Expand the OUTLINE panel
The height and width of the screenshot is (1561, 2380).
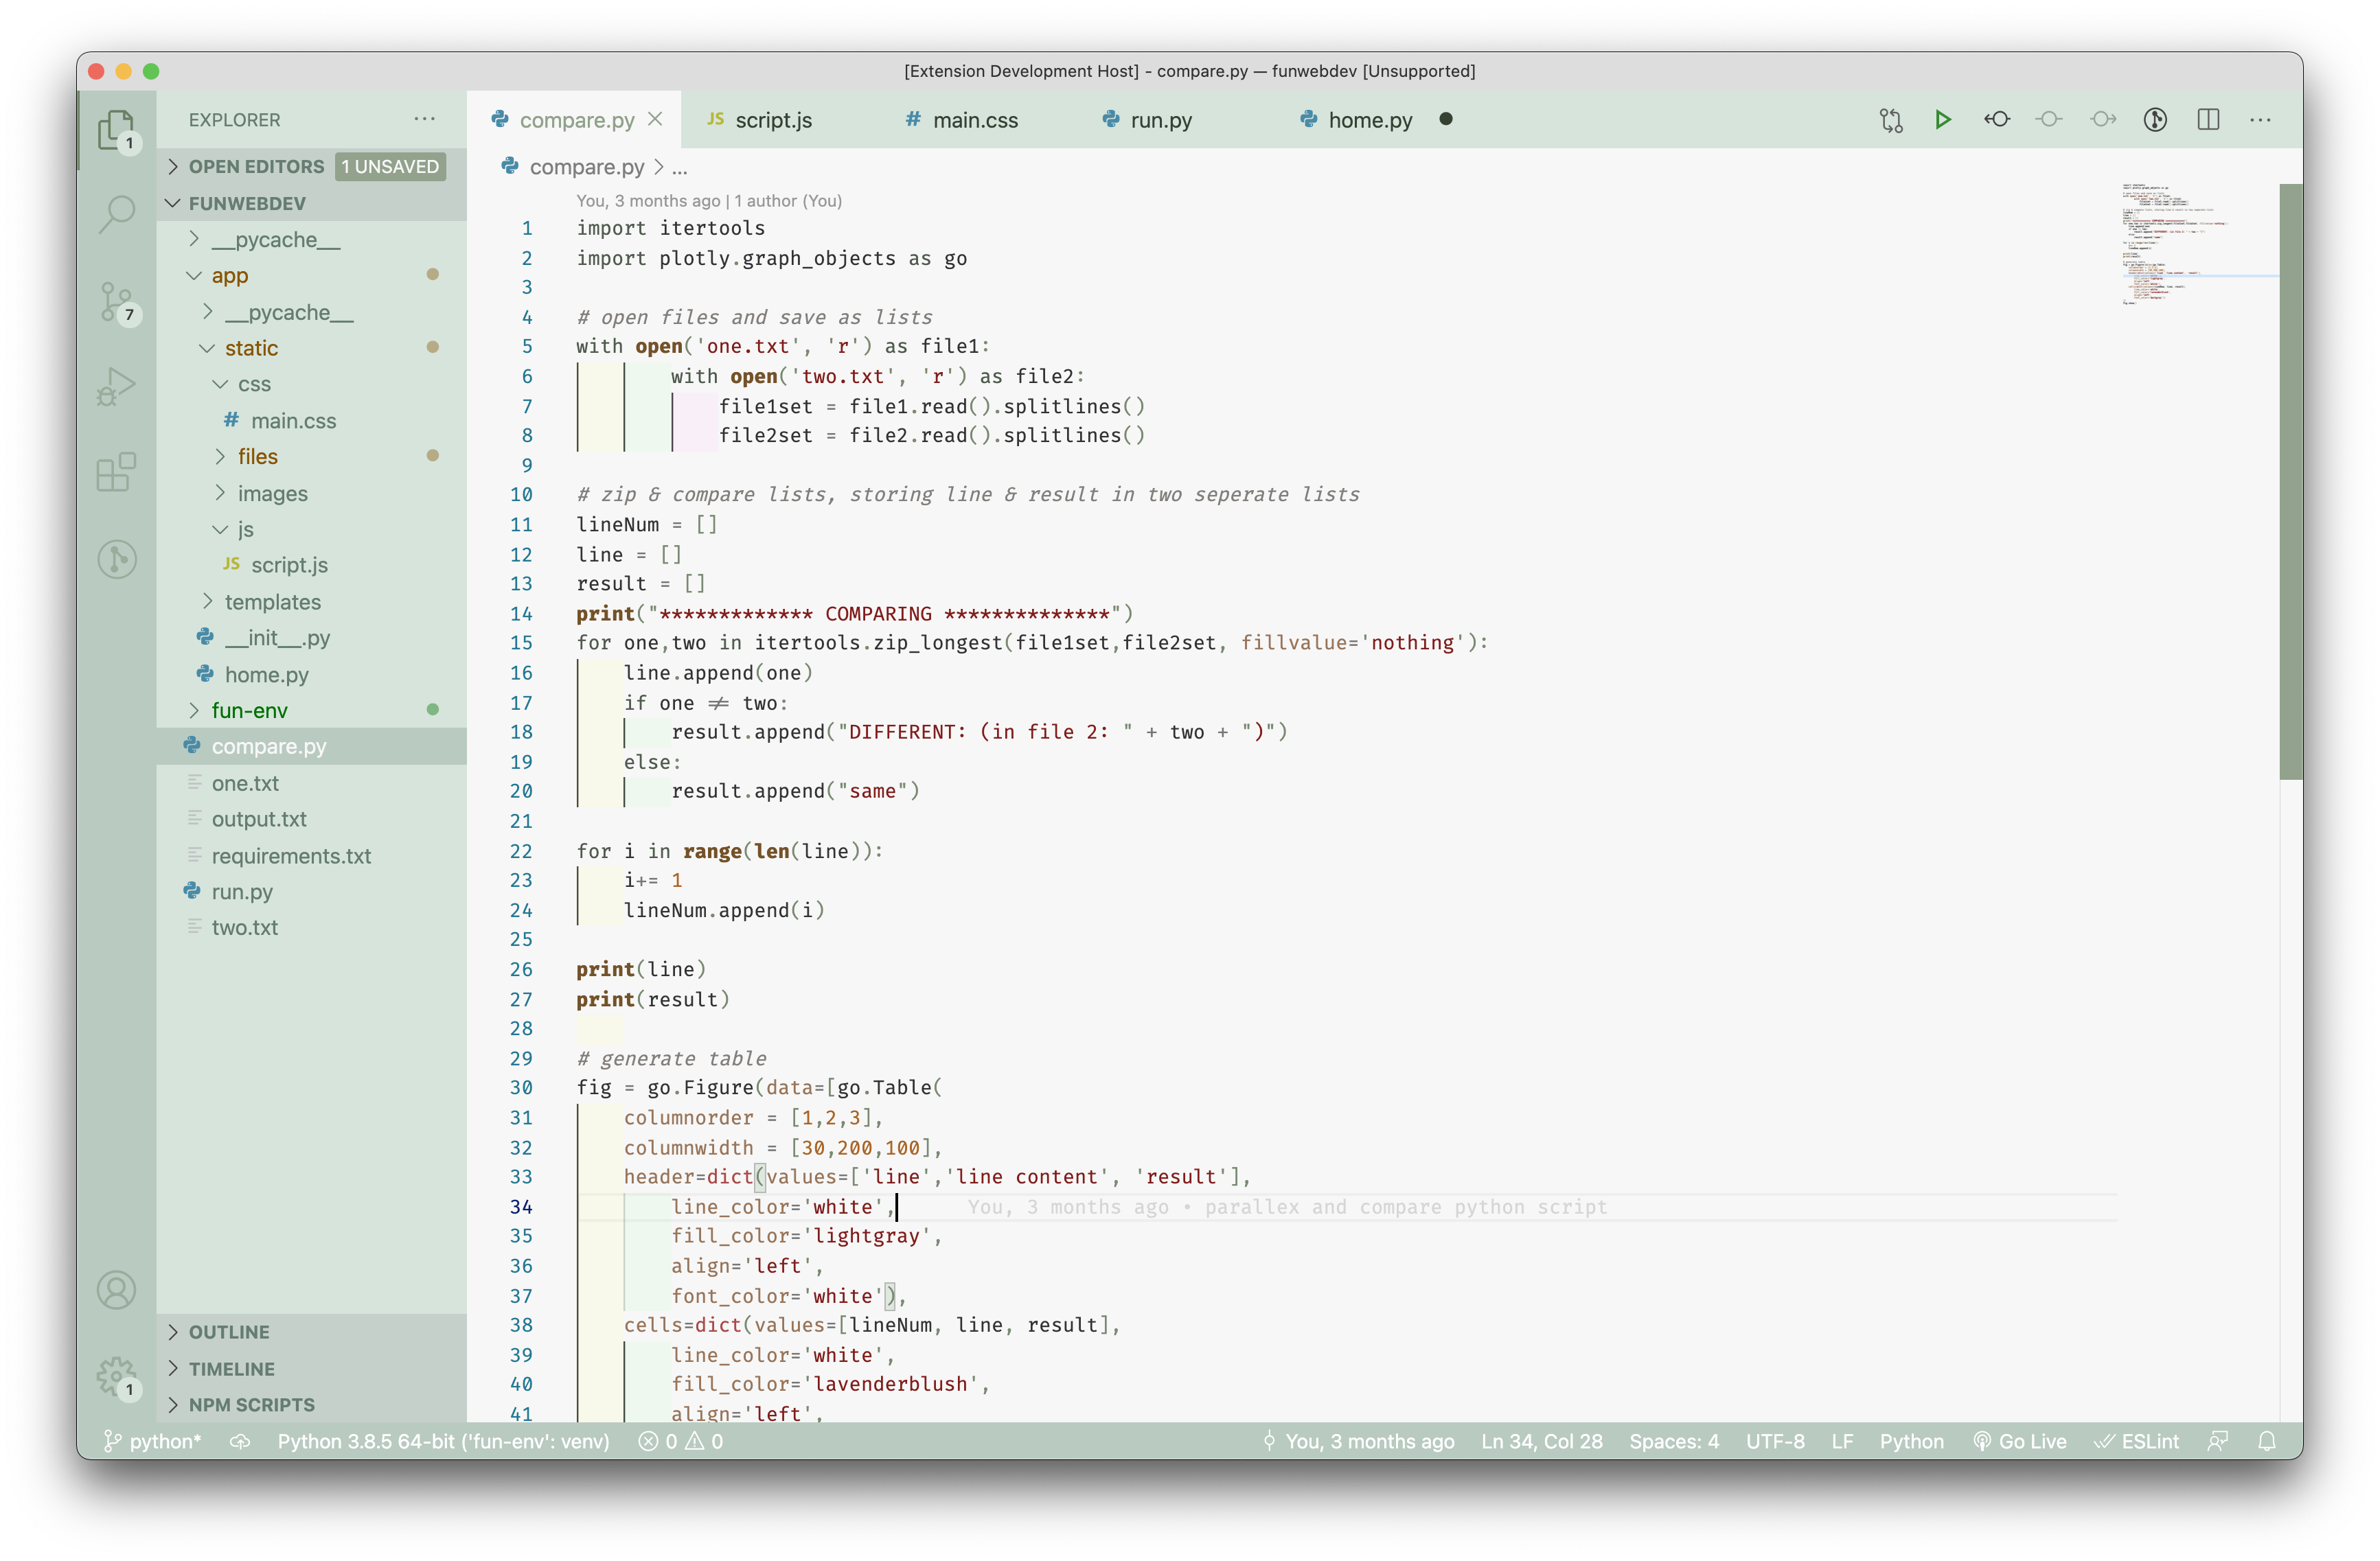(x=312, y=1332)
